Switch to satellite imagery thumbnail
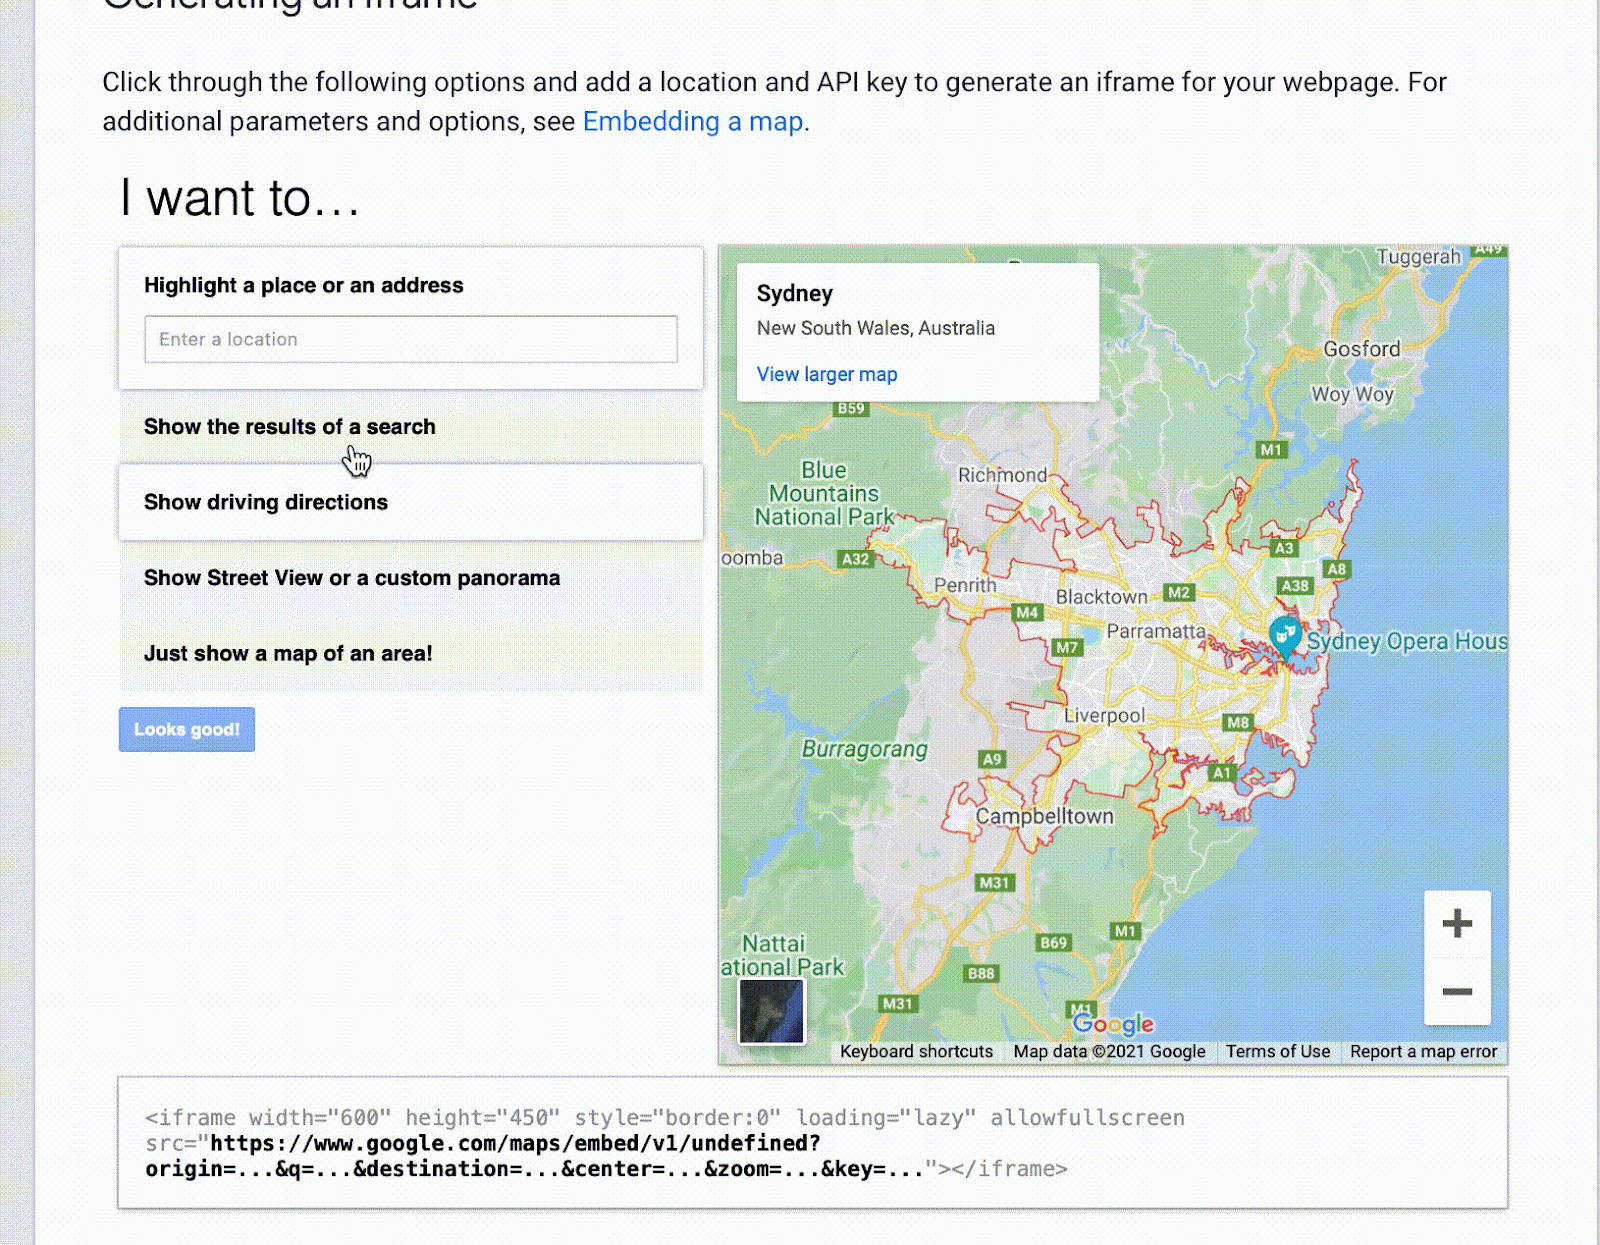The image size is (1600, 1245). pyautogui.click(x=771, y=1010)
